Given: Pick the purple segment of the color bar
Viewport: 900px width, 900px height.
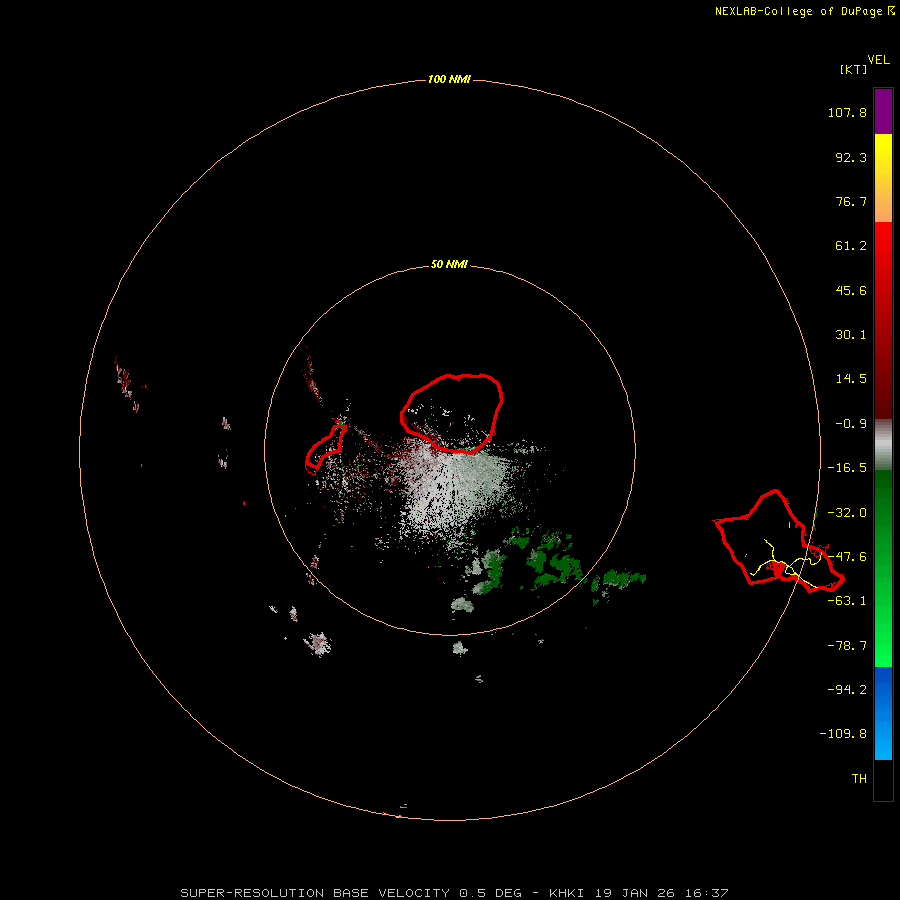Looking at the screenshot, I should (x=883, y=111).
